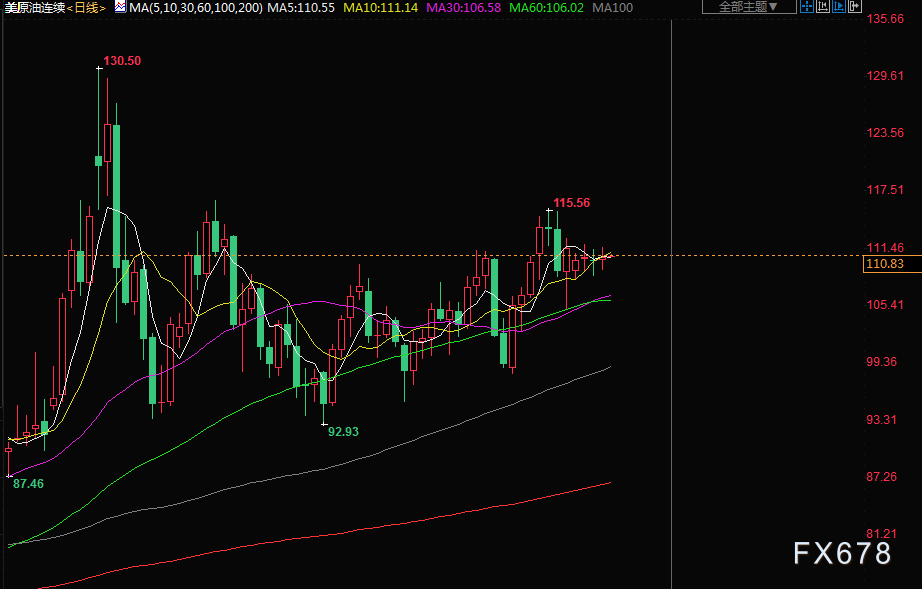The image size is (922, 589).
Task: Click the MA indicator icon before MA(5,10,30...)
Action: [x=119, y=7]
